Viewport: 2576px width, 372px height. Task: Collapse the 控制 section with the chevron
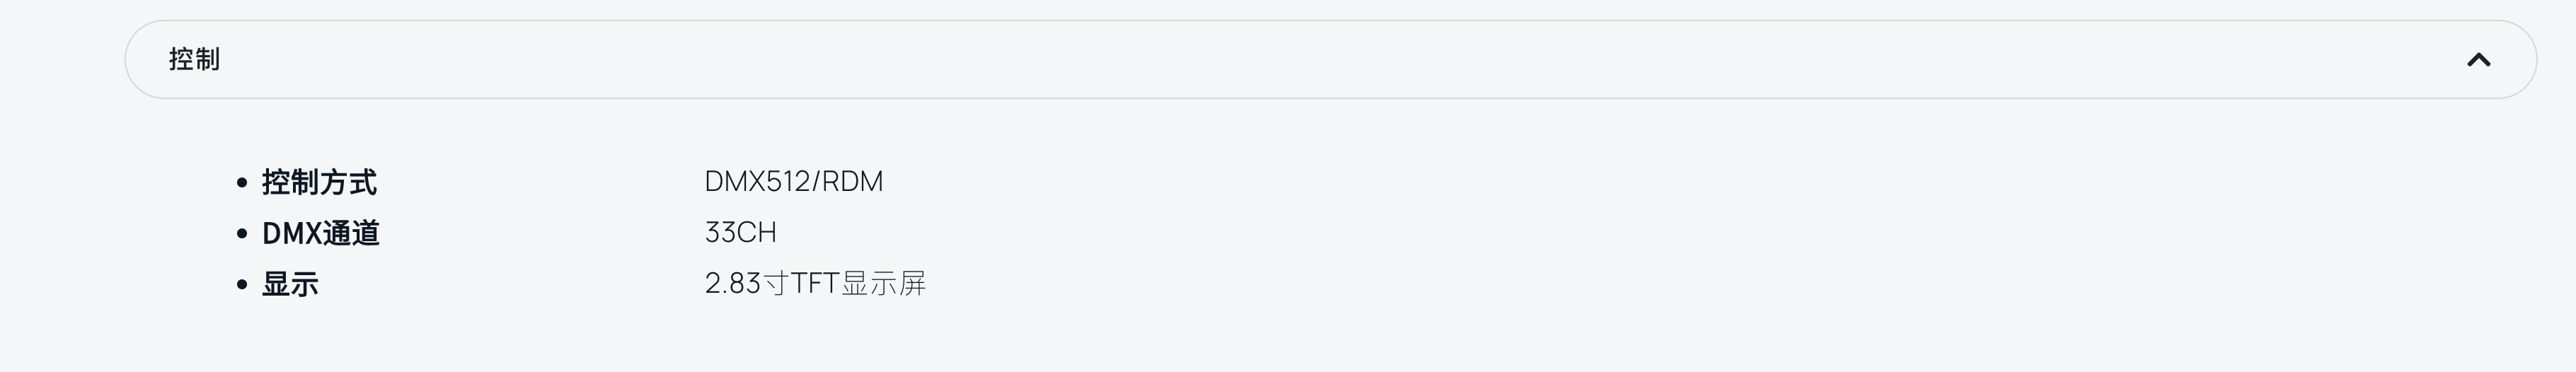pos(2478,60)
